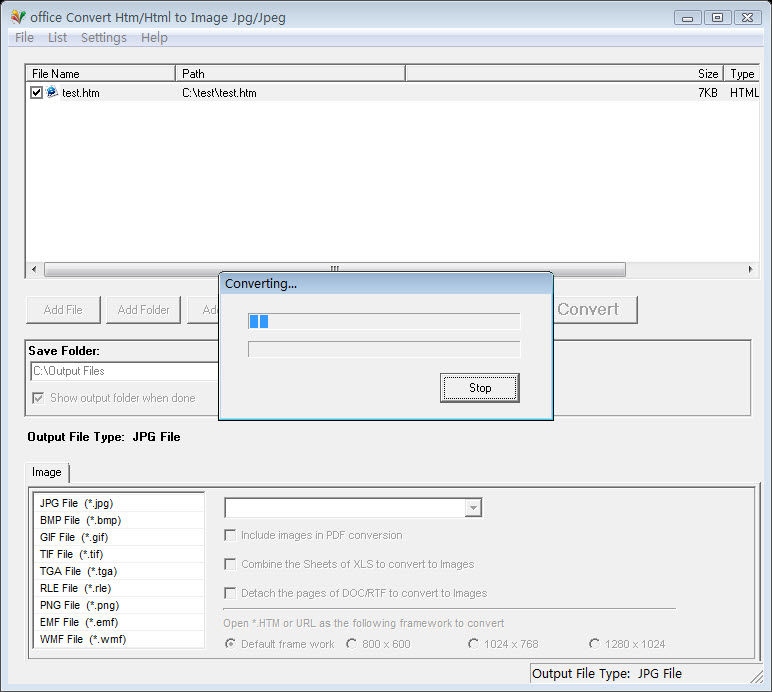Minimize the converter window
Screen dimensions: 772x692
(x=687, y=18)
